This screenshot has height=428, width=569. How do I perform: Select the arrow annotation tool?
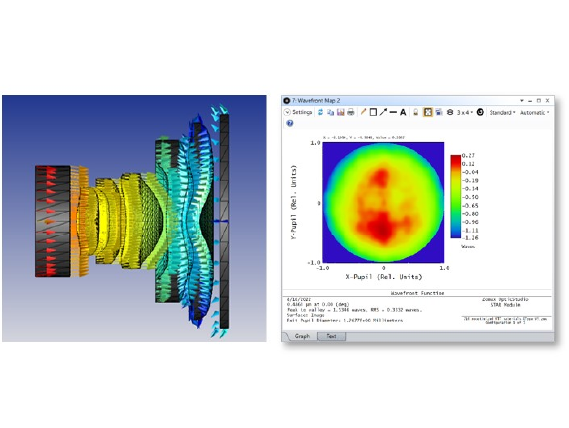tap(383, 112)
